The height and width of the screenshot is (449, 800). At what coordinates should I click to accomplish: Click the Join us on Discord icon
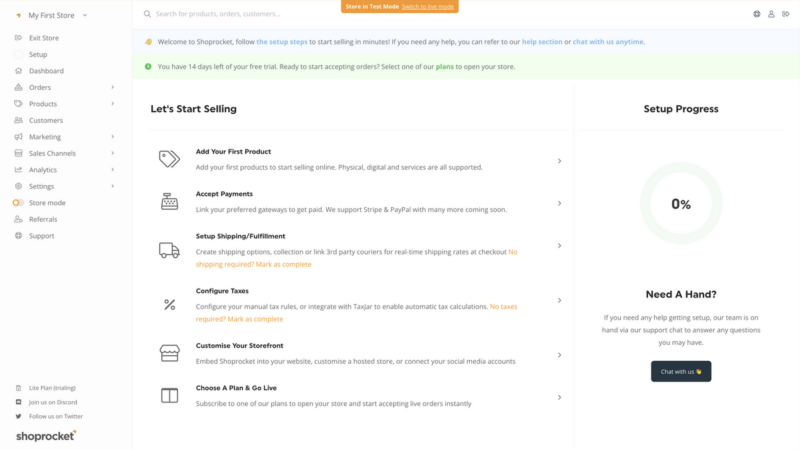pos(18,402)
